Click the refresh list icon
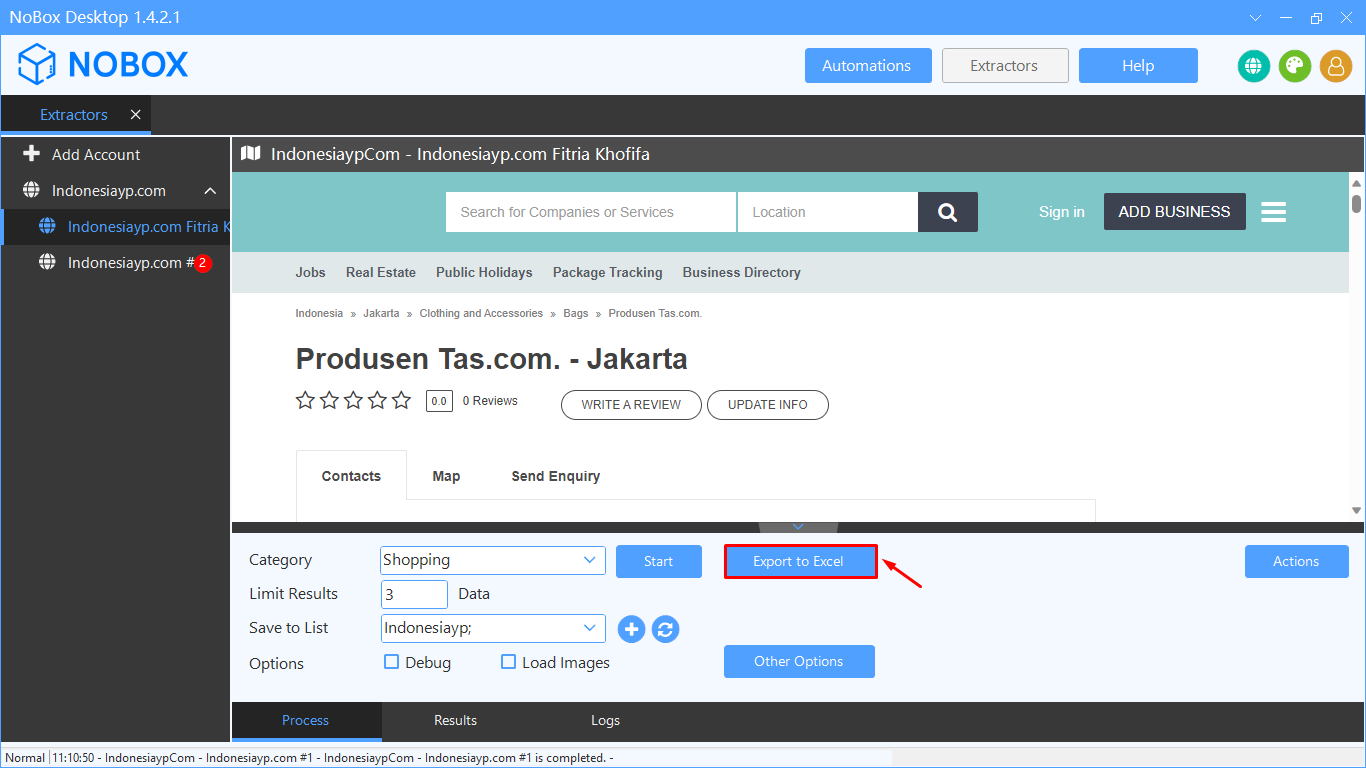1366x768 pixels. (666, 629)
